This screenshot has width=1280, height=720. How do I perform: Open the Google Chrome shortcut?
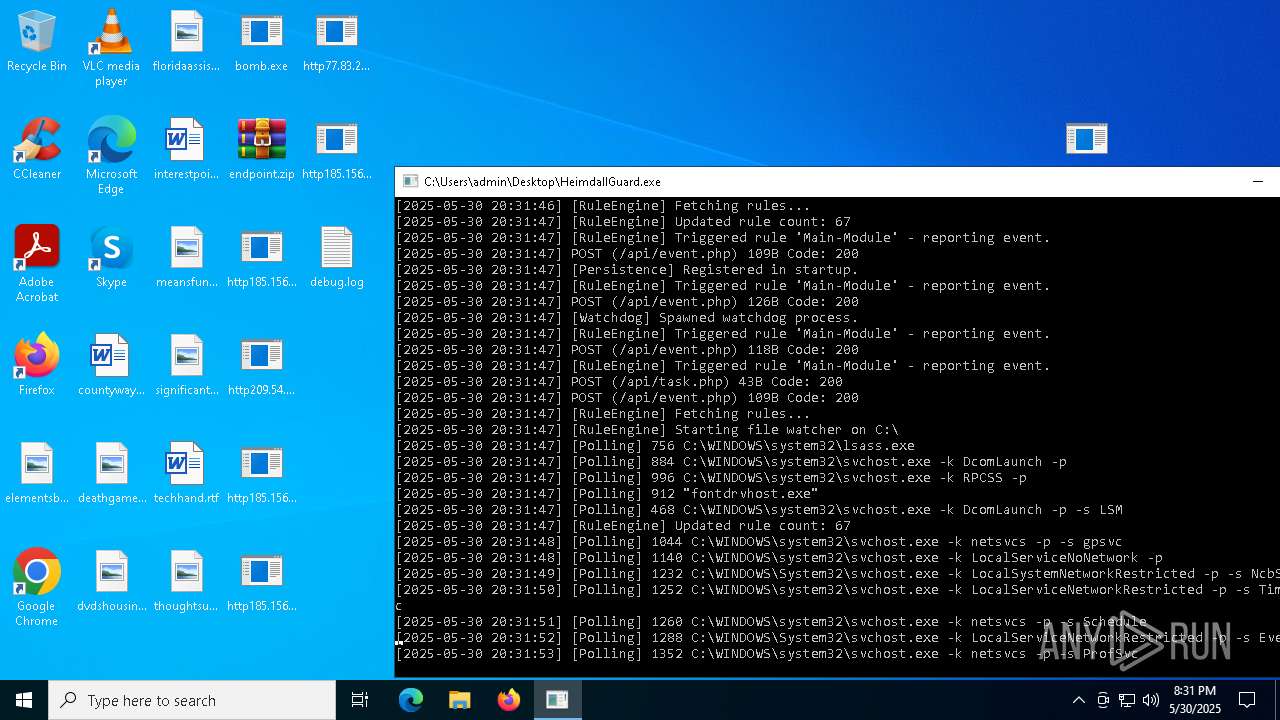[37, 587]
